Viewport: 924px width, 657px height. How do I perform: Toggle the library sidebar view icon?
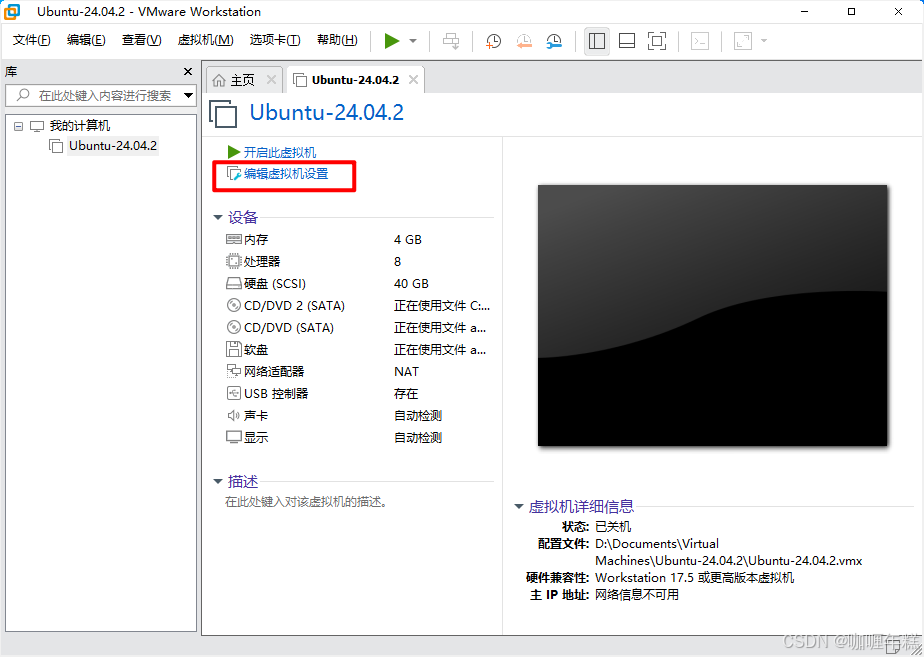(x=596, y=41)
